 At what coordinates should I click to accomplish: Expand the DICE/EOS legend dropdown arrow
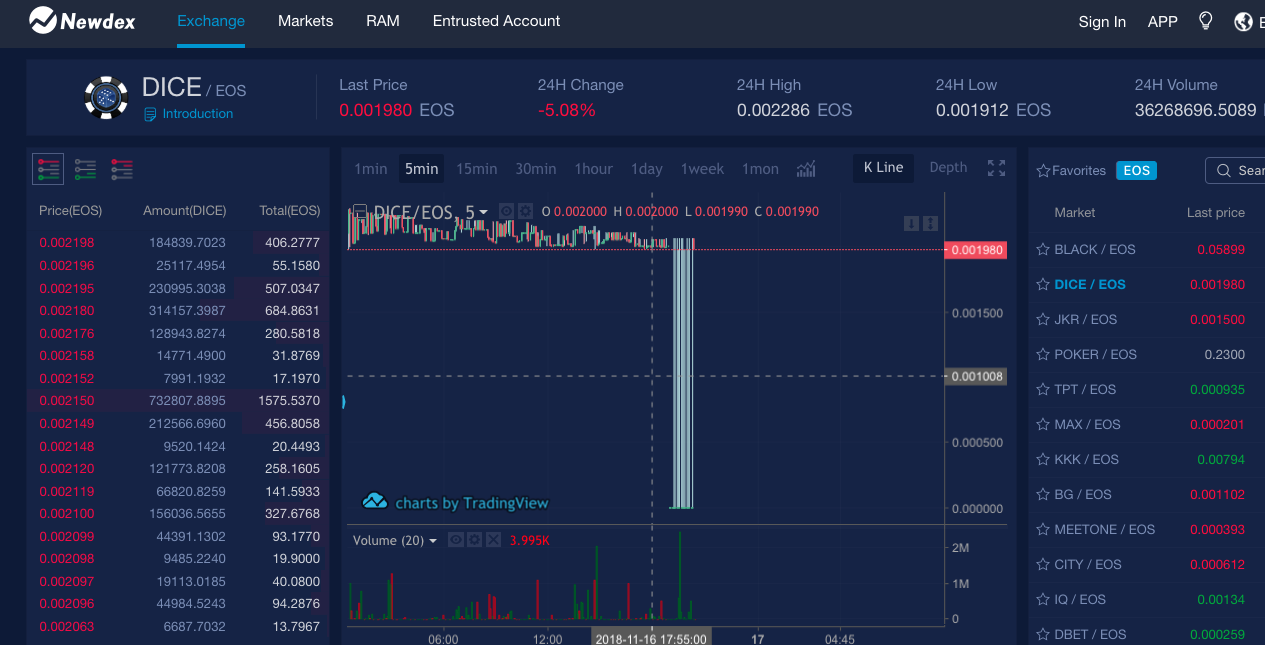pyautogui.click(x=484, y=212)
